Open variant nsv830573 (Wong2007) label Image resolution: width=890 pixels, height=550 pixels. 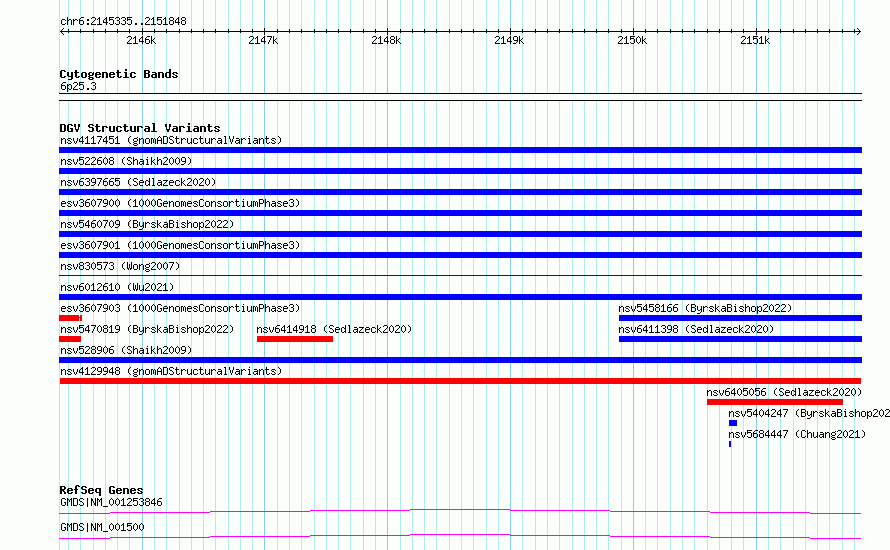click(120, 266)
